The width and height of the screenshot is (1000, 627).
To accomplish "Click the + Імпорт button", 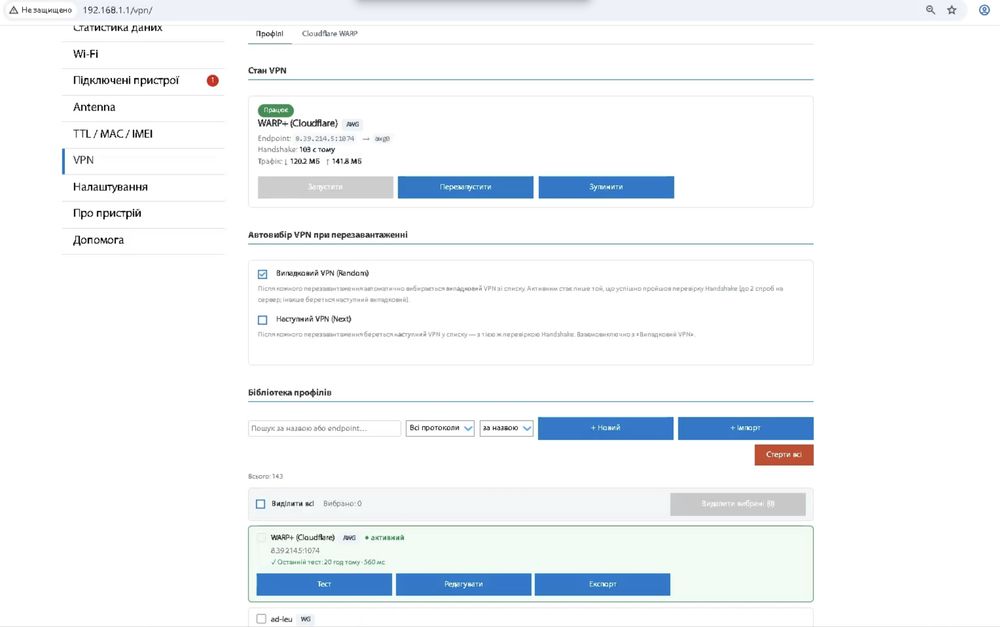I will pyautogui.click(x=746, y=428).
